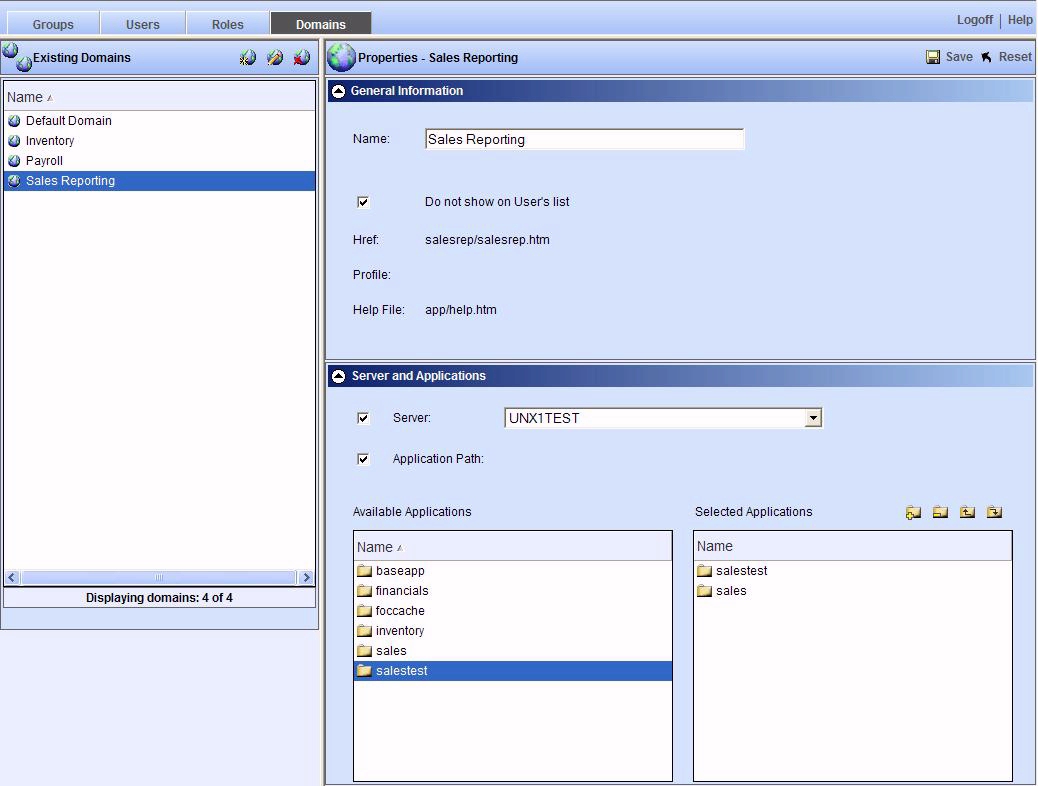This screenshot has height=786, width=1038.
Task: Click the Help File value app/help.htm
Action: click(461, 310)
